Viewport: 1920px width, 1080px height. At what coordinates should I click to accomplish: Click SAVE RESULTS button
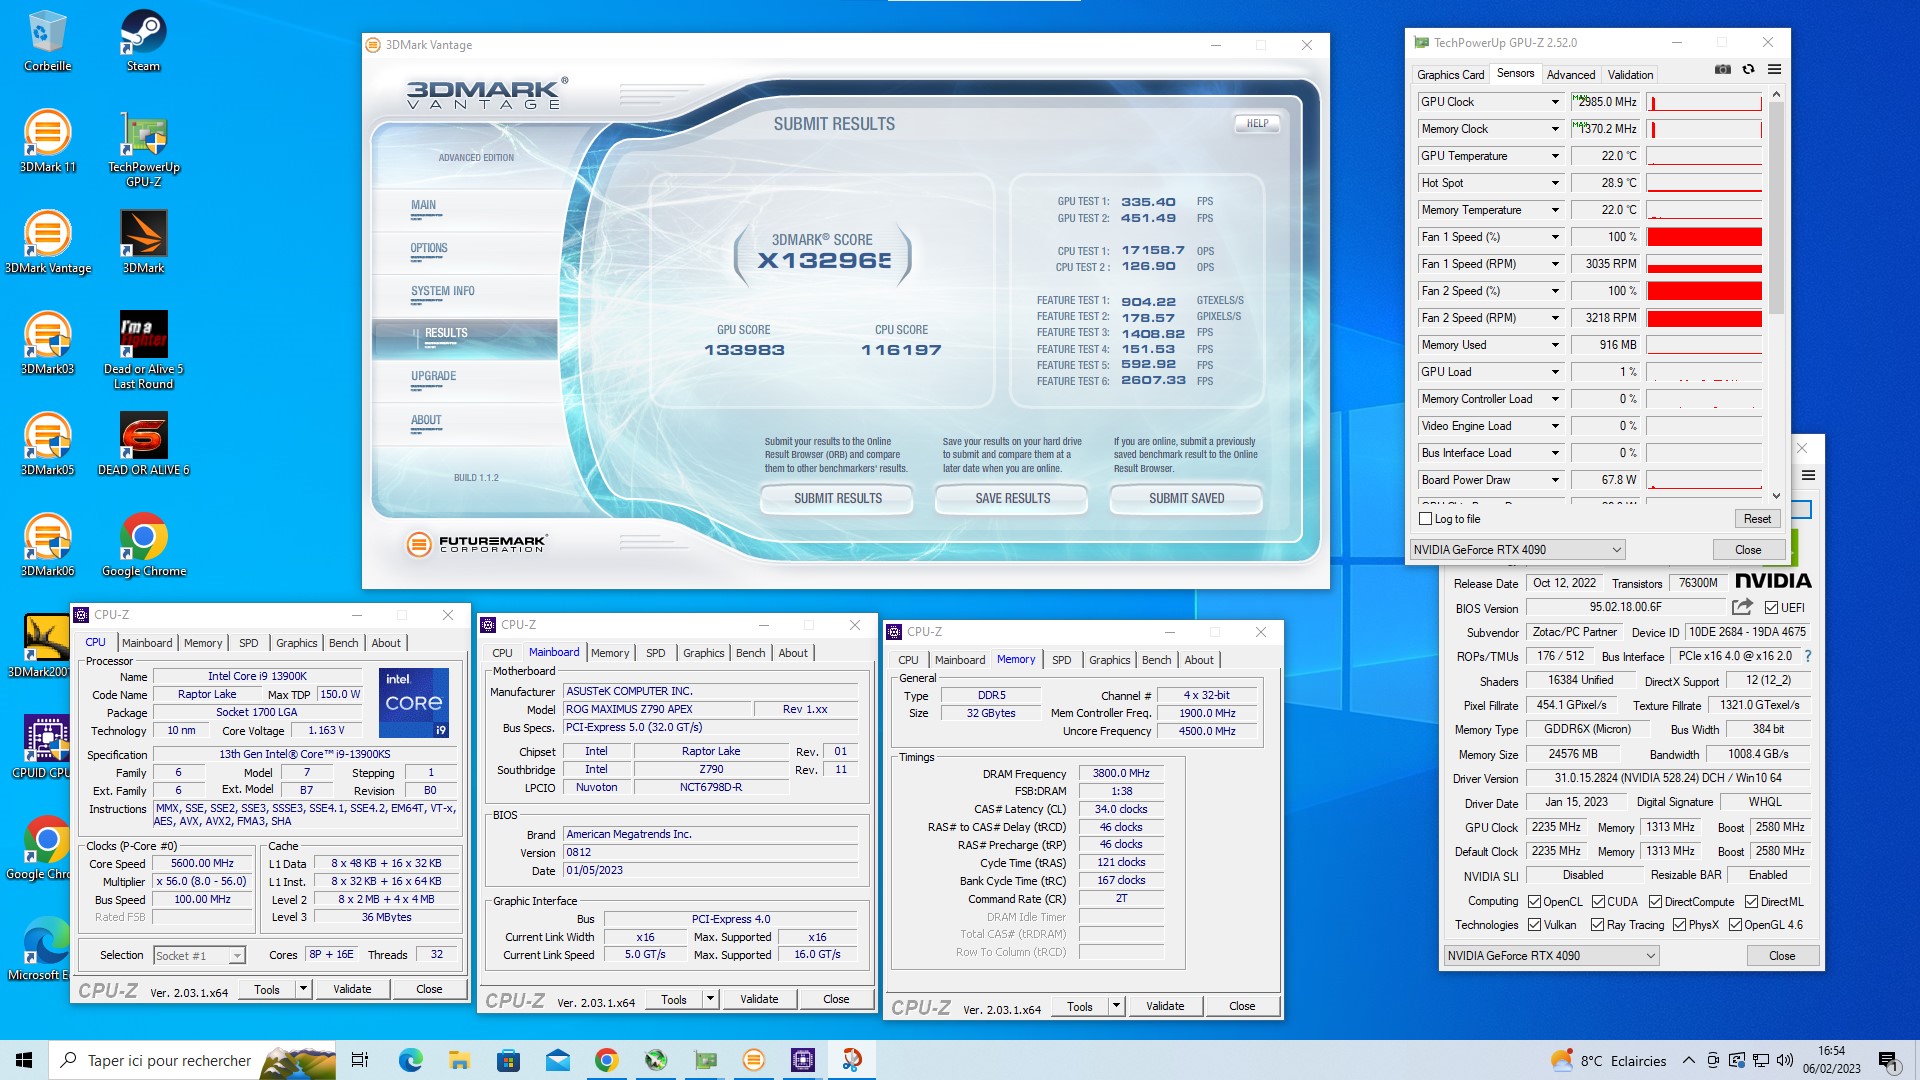coord(1012,499)
